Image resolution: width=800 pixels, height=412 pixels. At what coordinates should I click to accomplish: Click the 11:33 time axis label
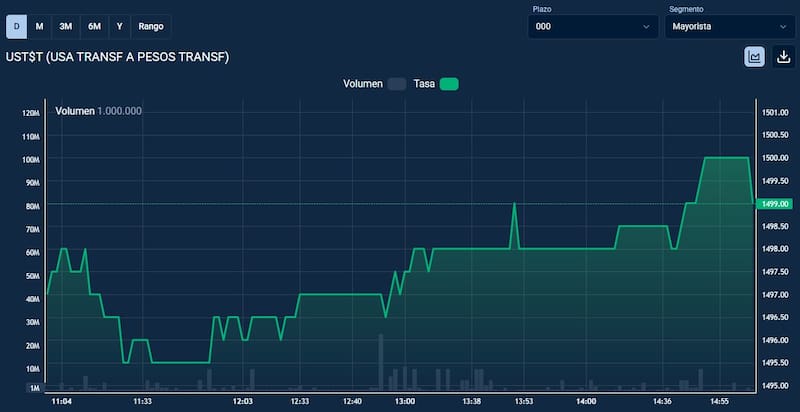142,401
